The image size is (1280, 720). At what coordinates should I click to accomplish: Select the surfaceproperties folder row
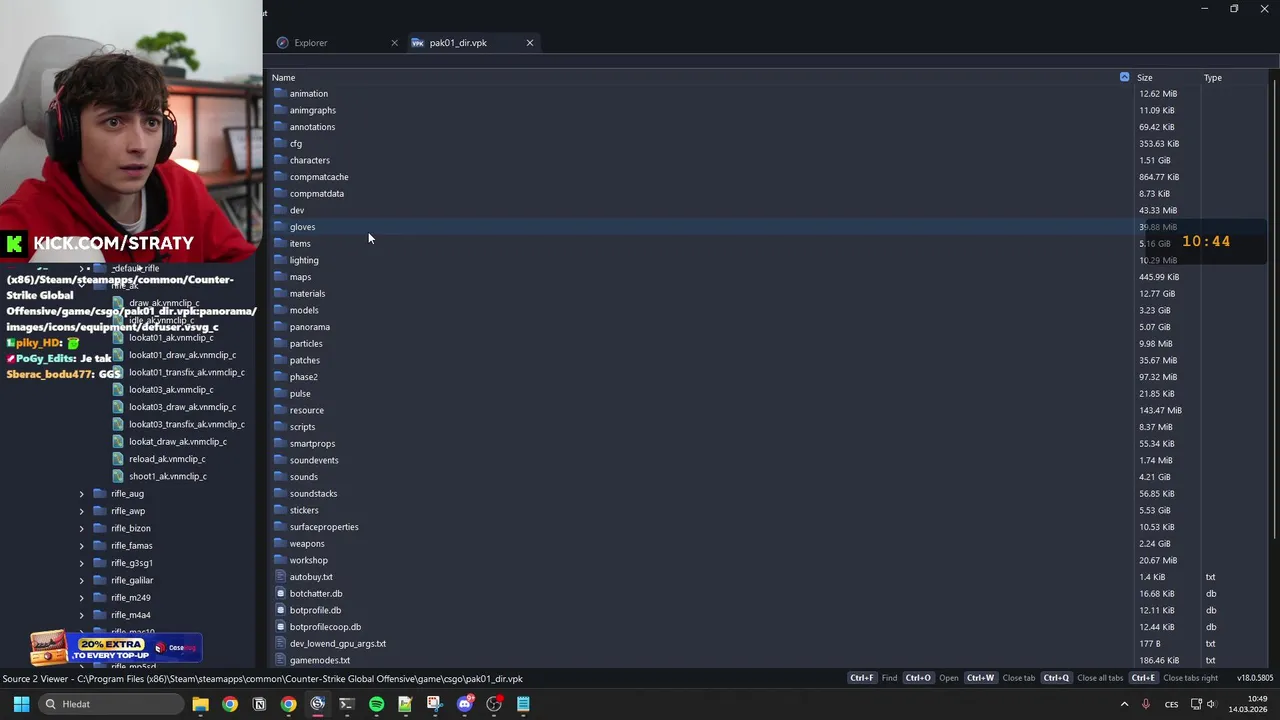768,527
